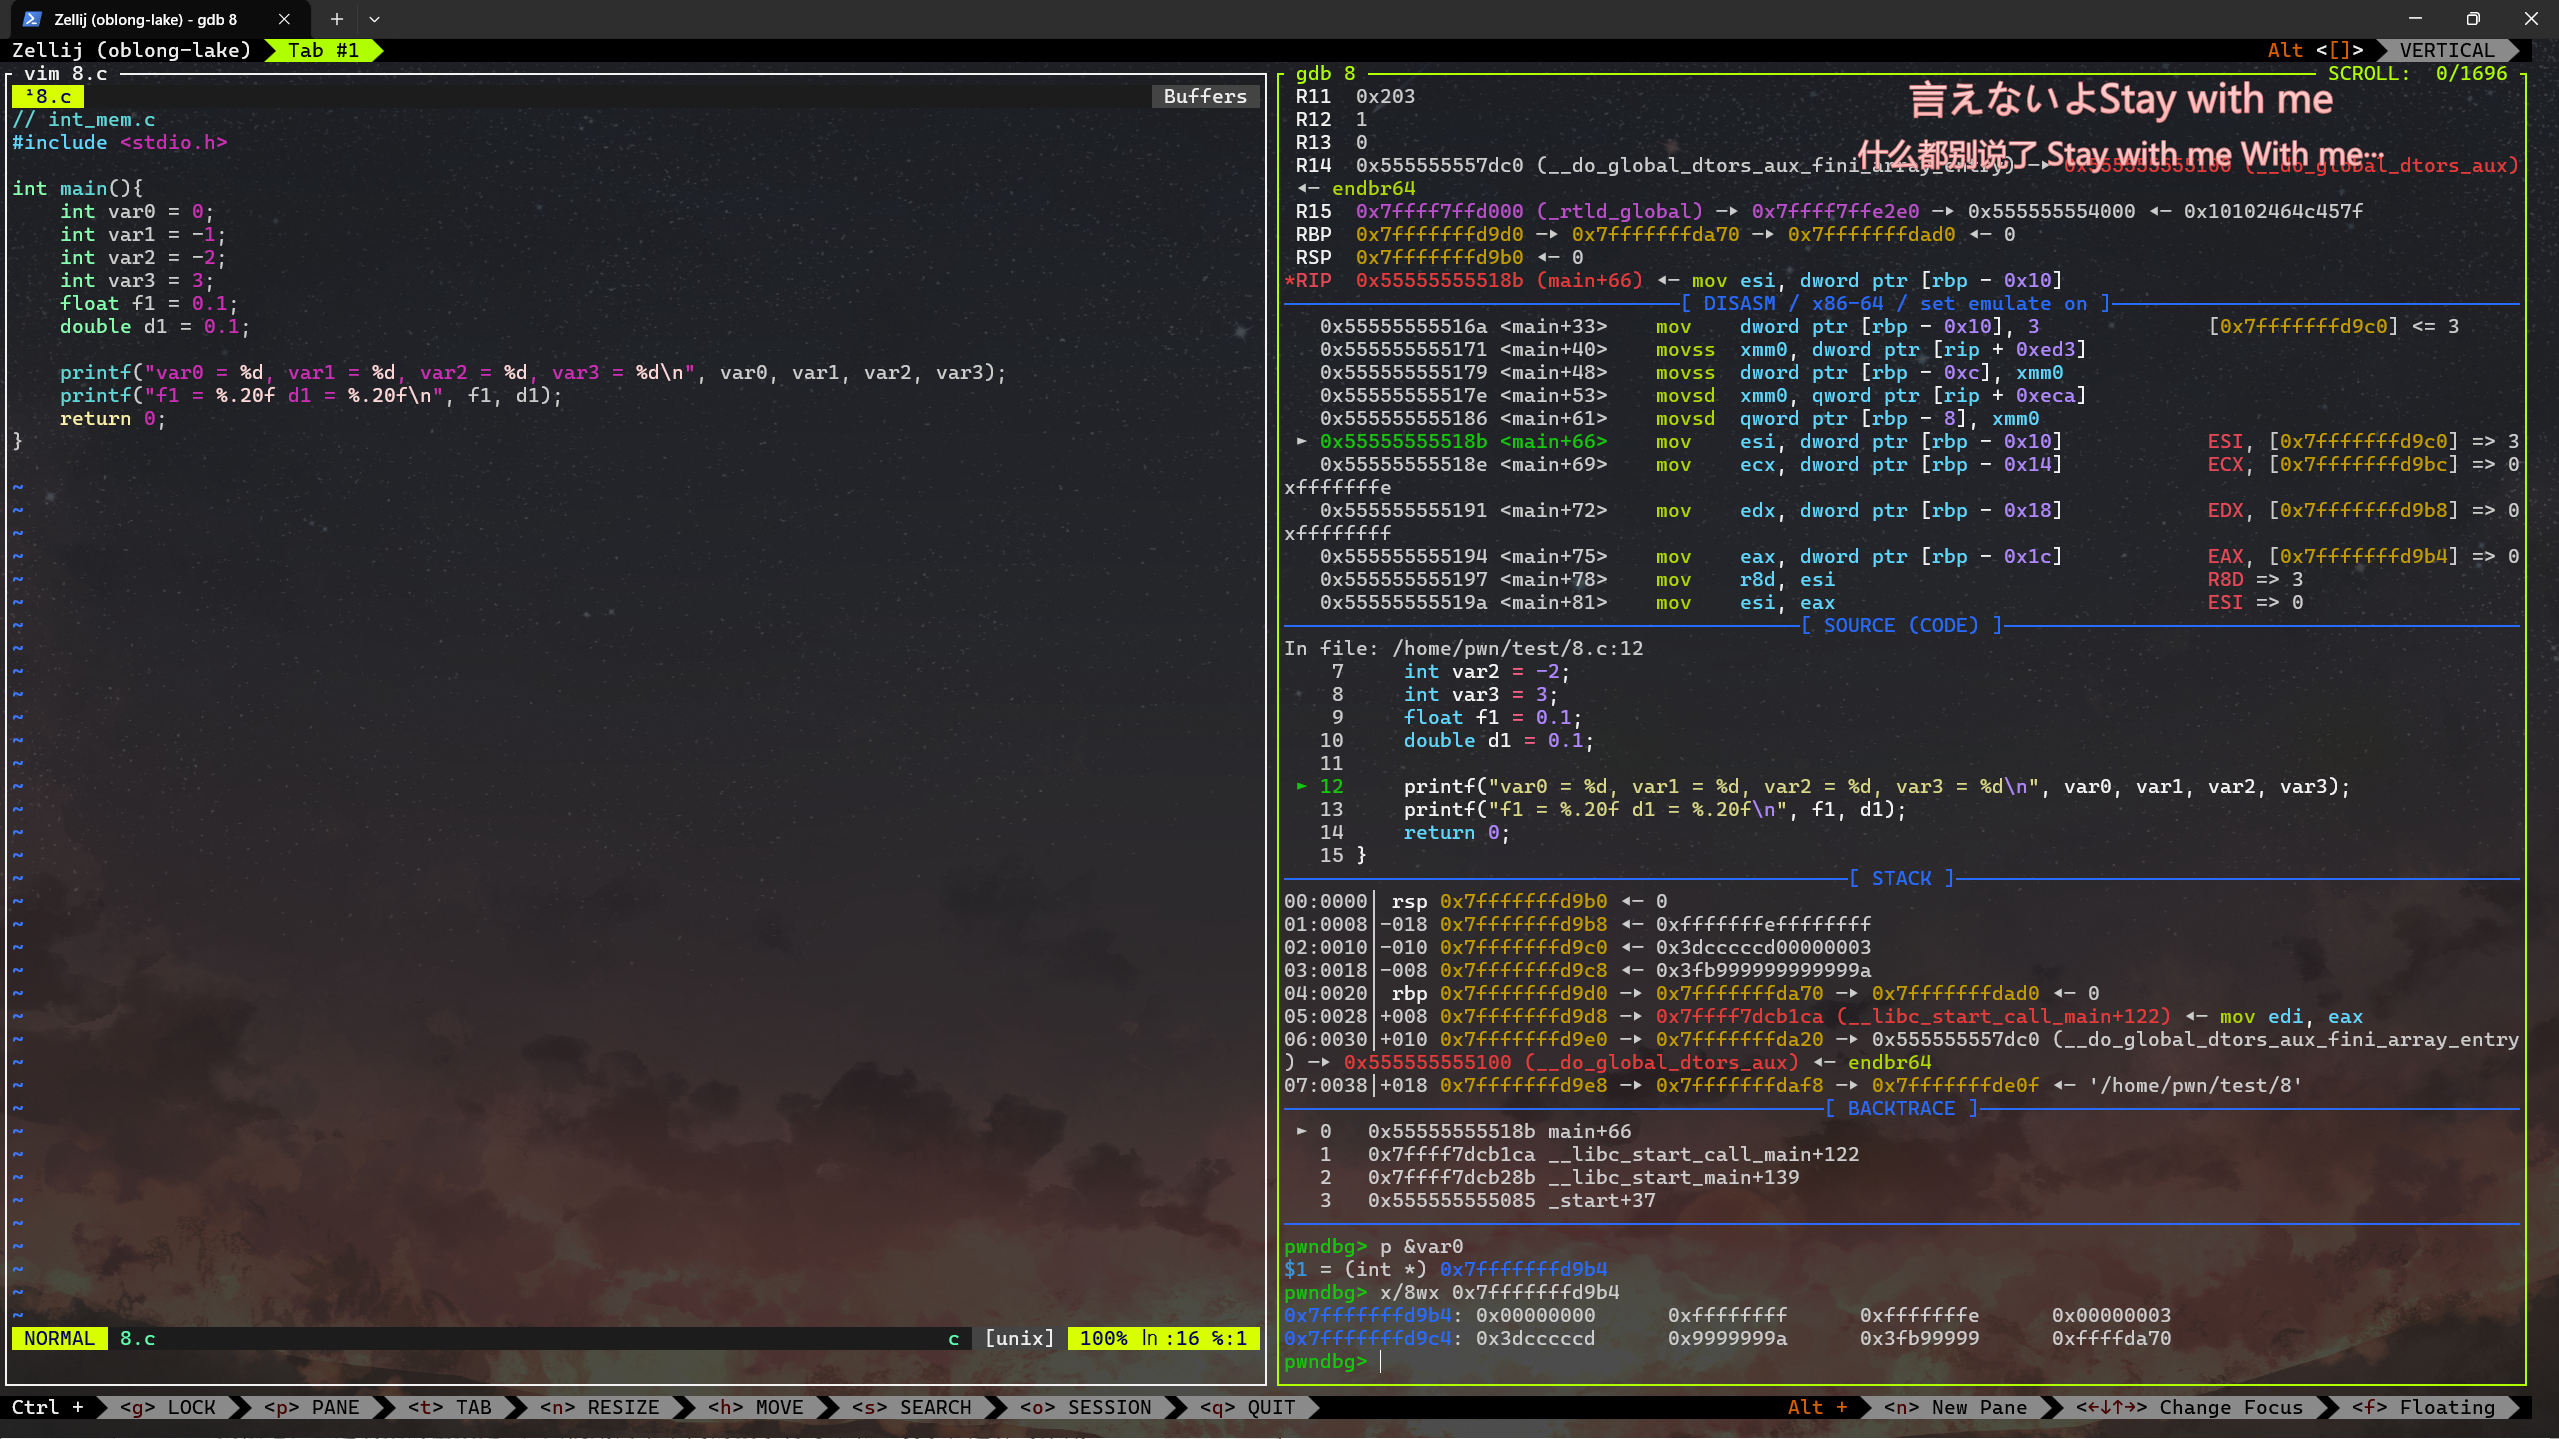Select Zellij Tab #1
2559x1439 pixels.
(x=322, y=50)
